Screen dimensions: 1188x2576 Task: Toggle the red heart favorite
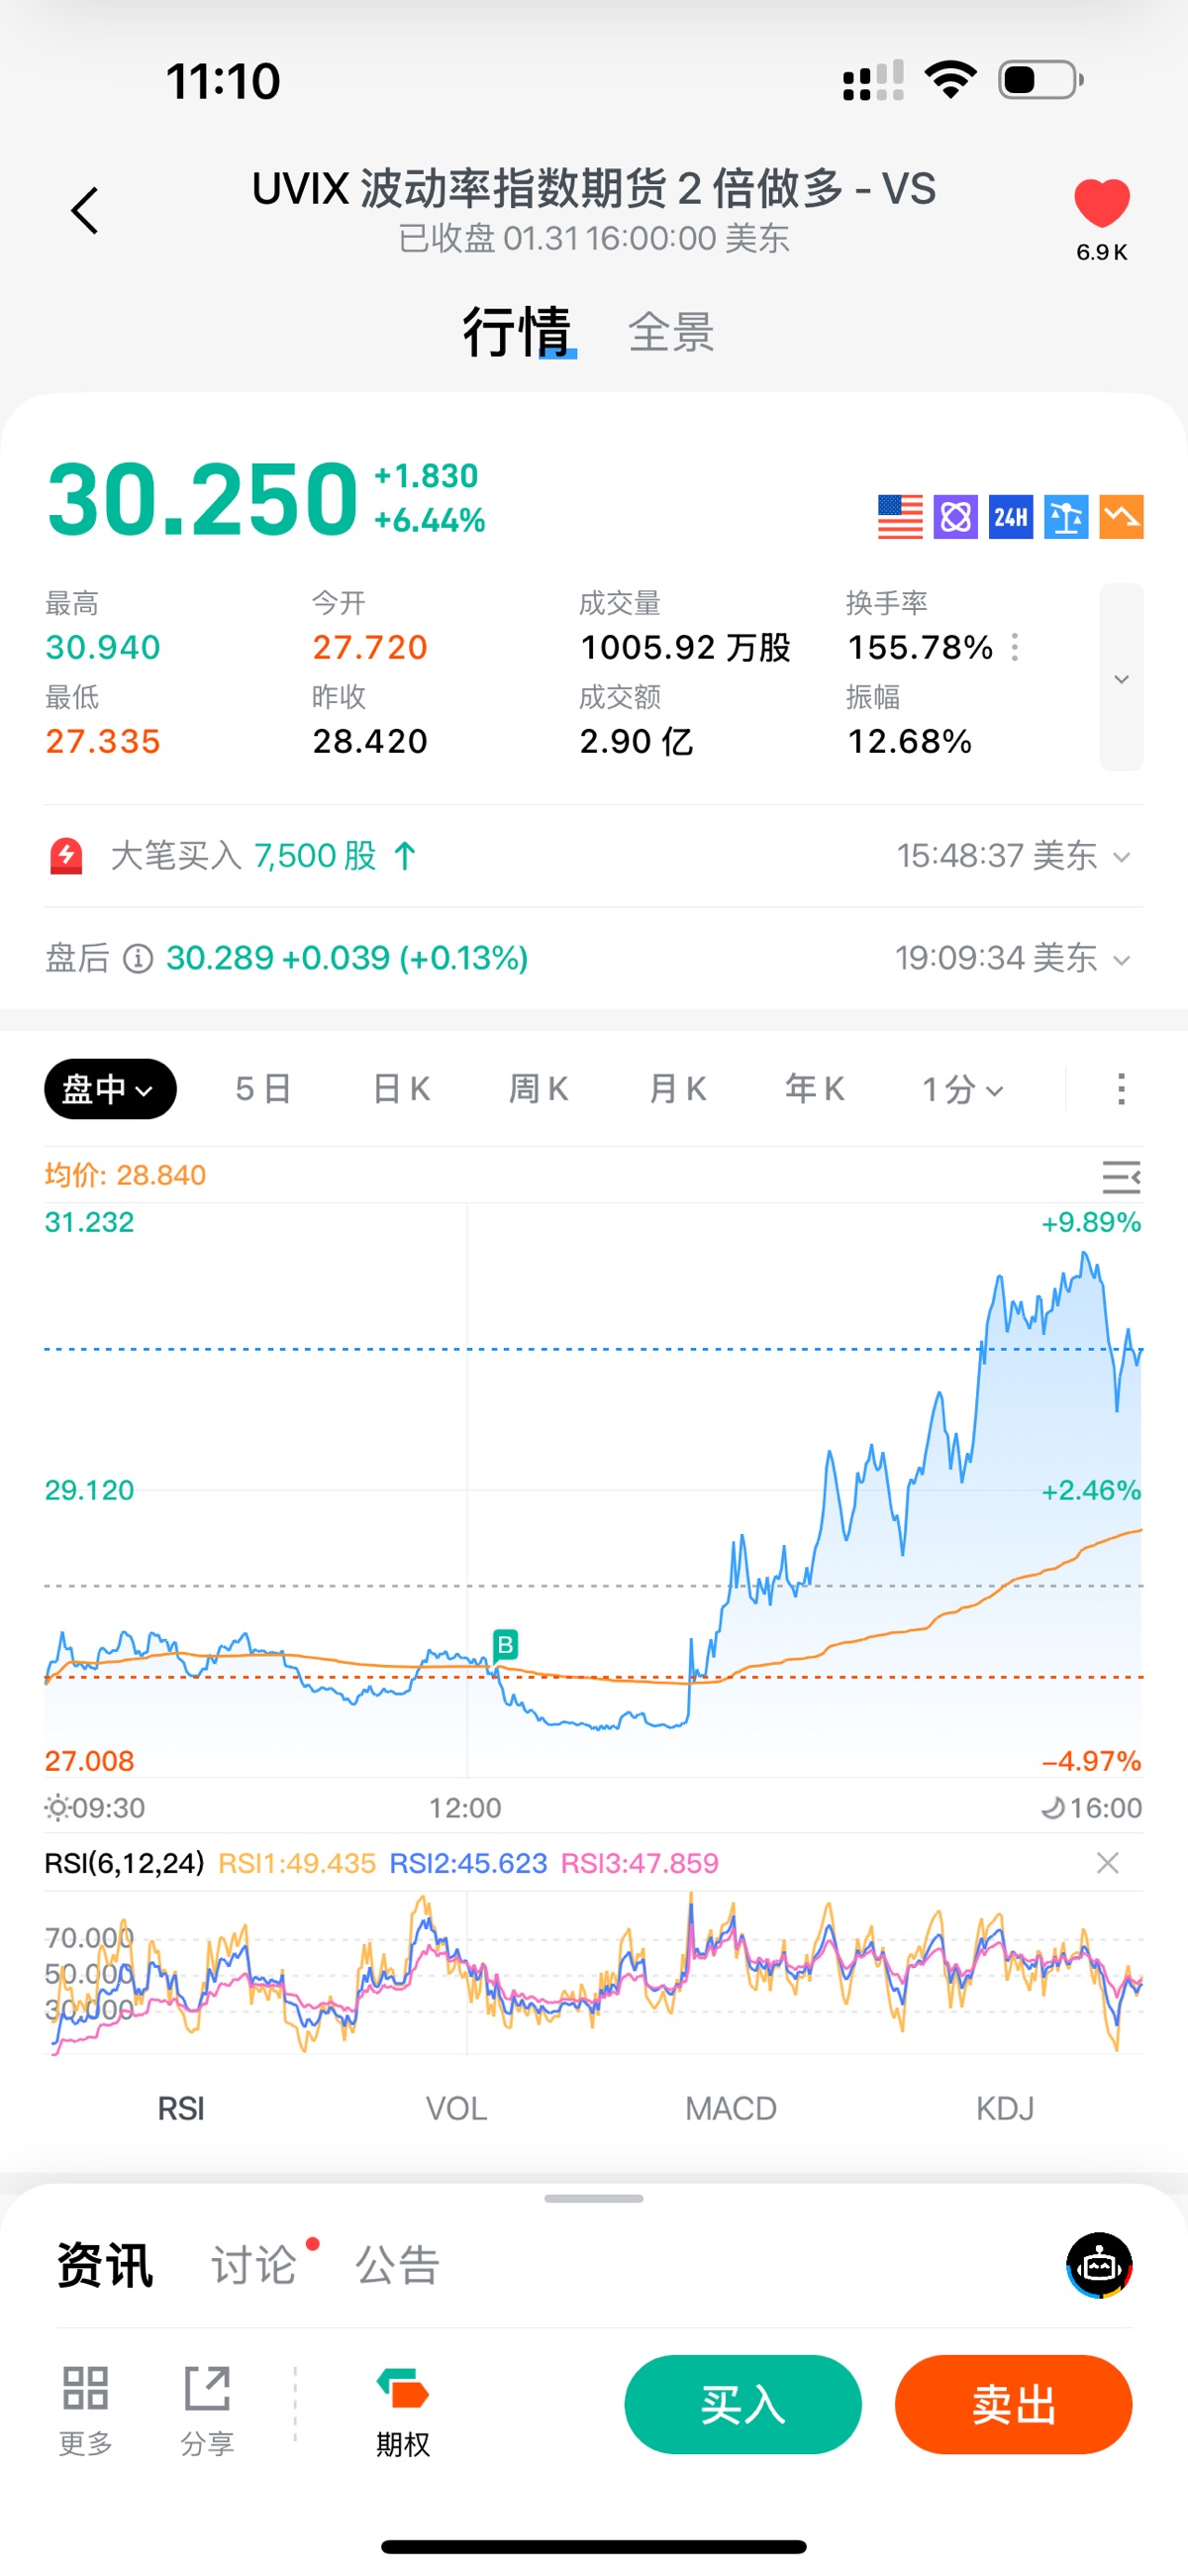1101,204
